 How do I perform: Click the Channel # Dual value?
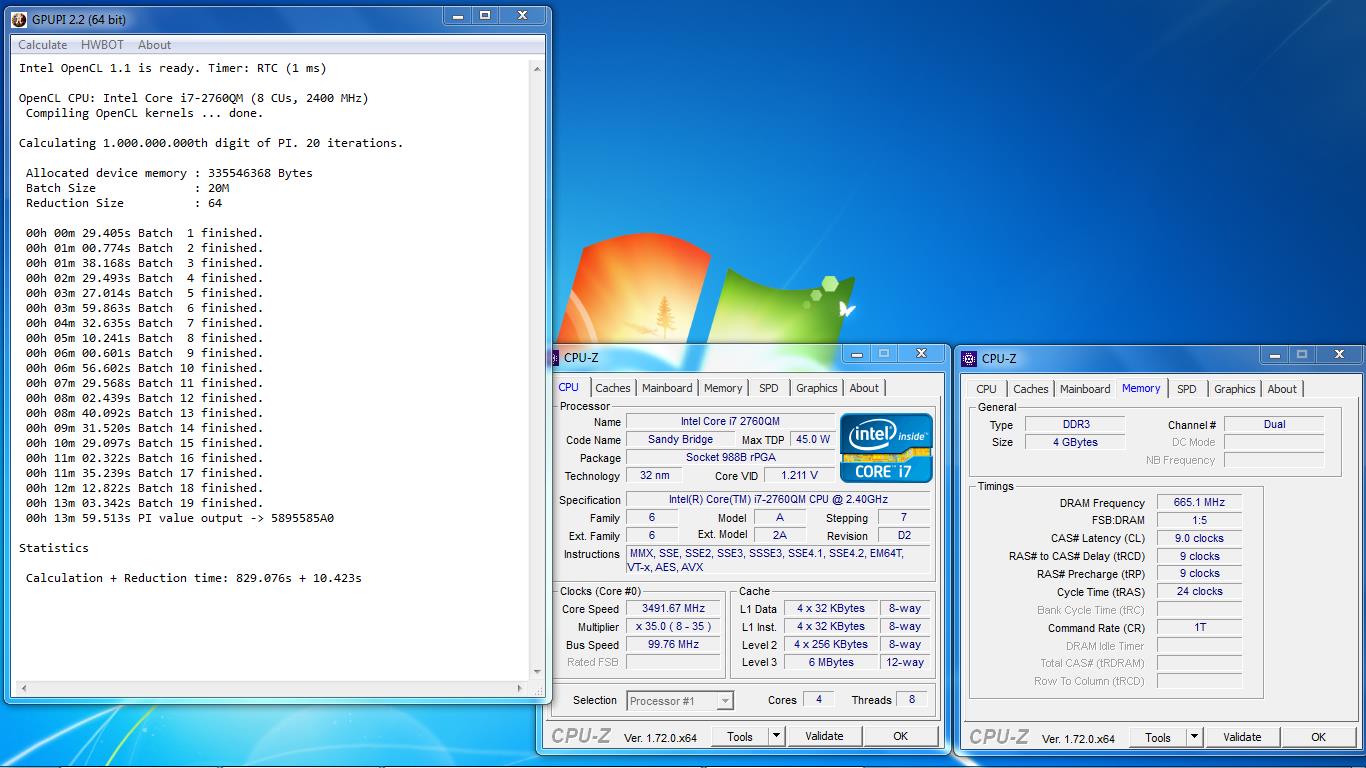(x=1274, y=424)
